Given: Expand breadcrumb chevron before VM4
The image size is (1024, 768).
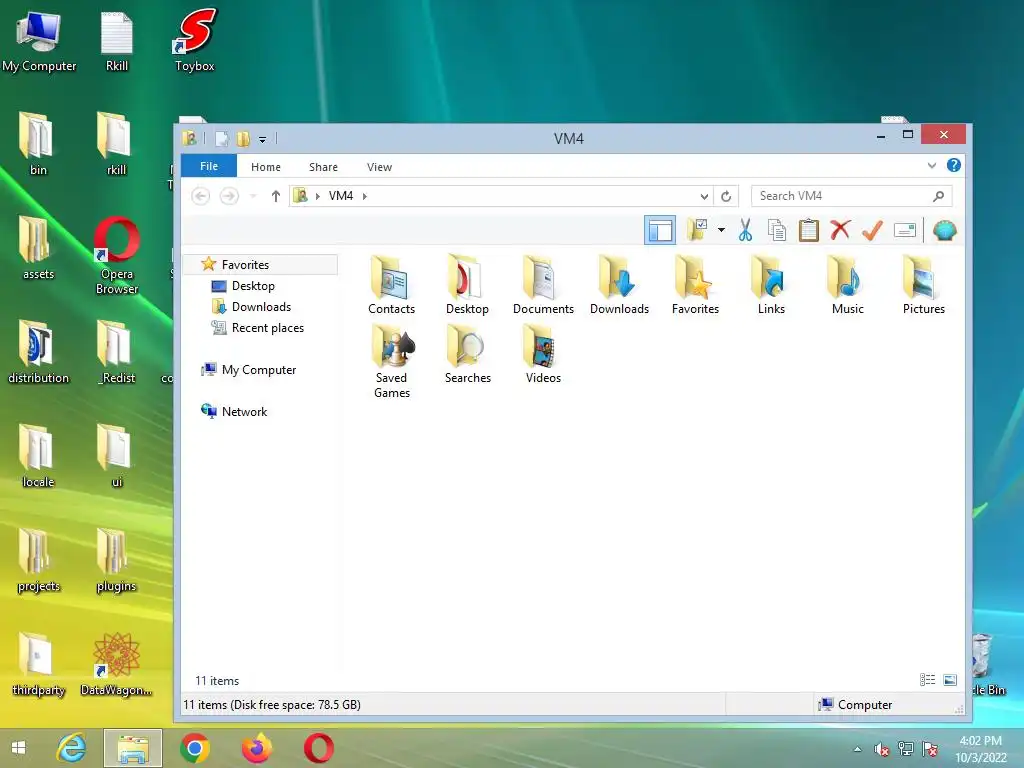Looking at the screenshot, I should 317,196.
